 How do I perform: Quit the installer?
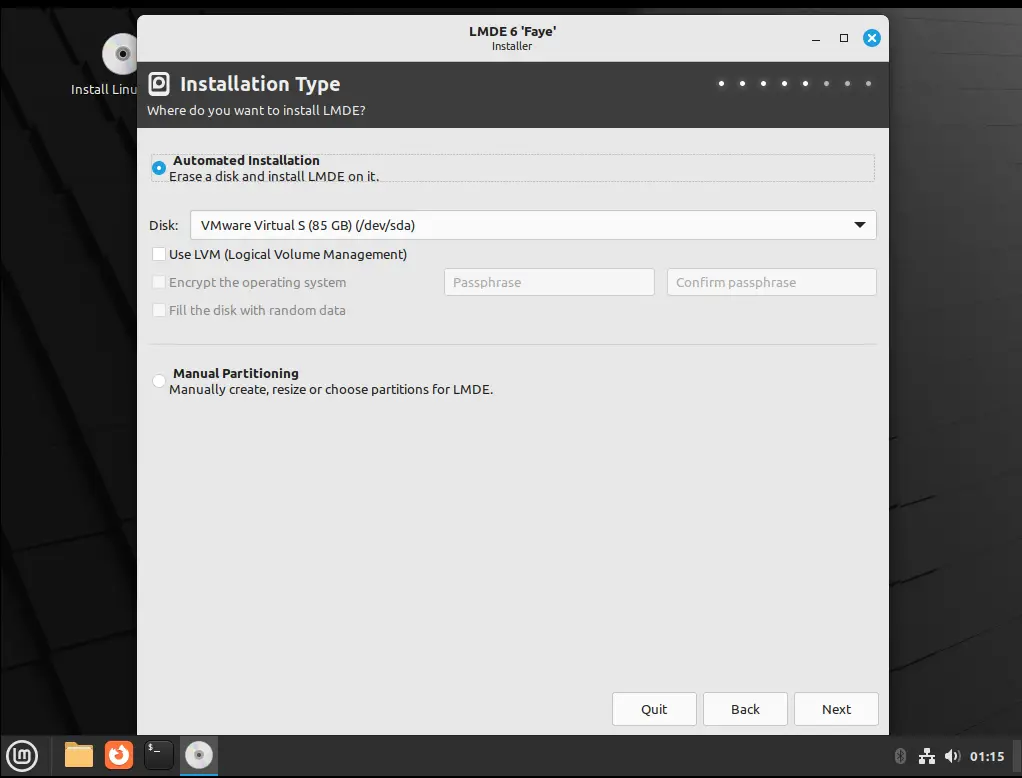(x=654, y=709)
